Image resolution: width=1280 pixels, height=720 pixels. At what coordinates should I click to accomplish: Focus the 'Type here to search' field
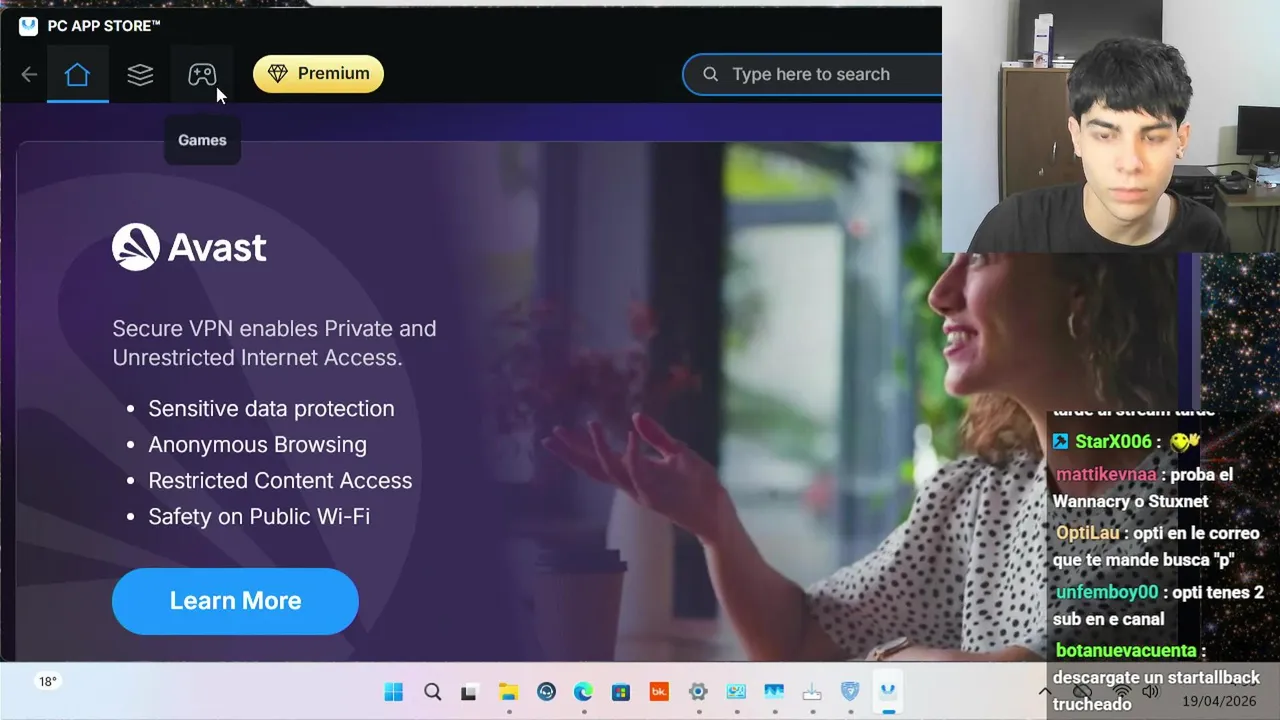[x=812, y=74]
